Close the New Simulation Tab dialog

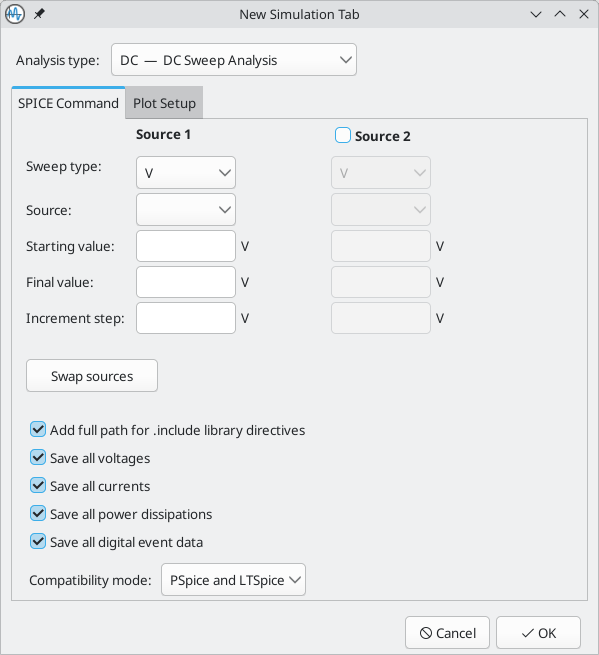pos(584,14)
